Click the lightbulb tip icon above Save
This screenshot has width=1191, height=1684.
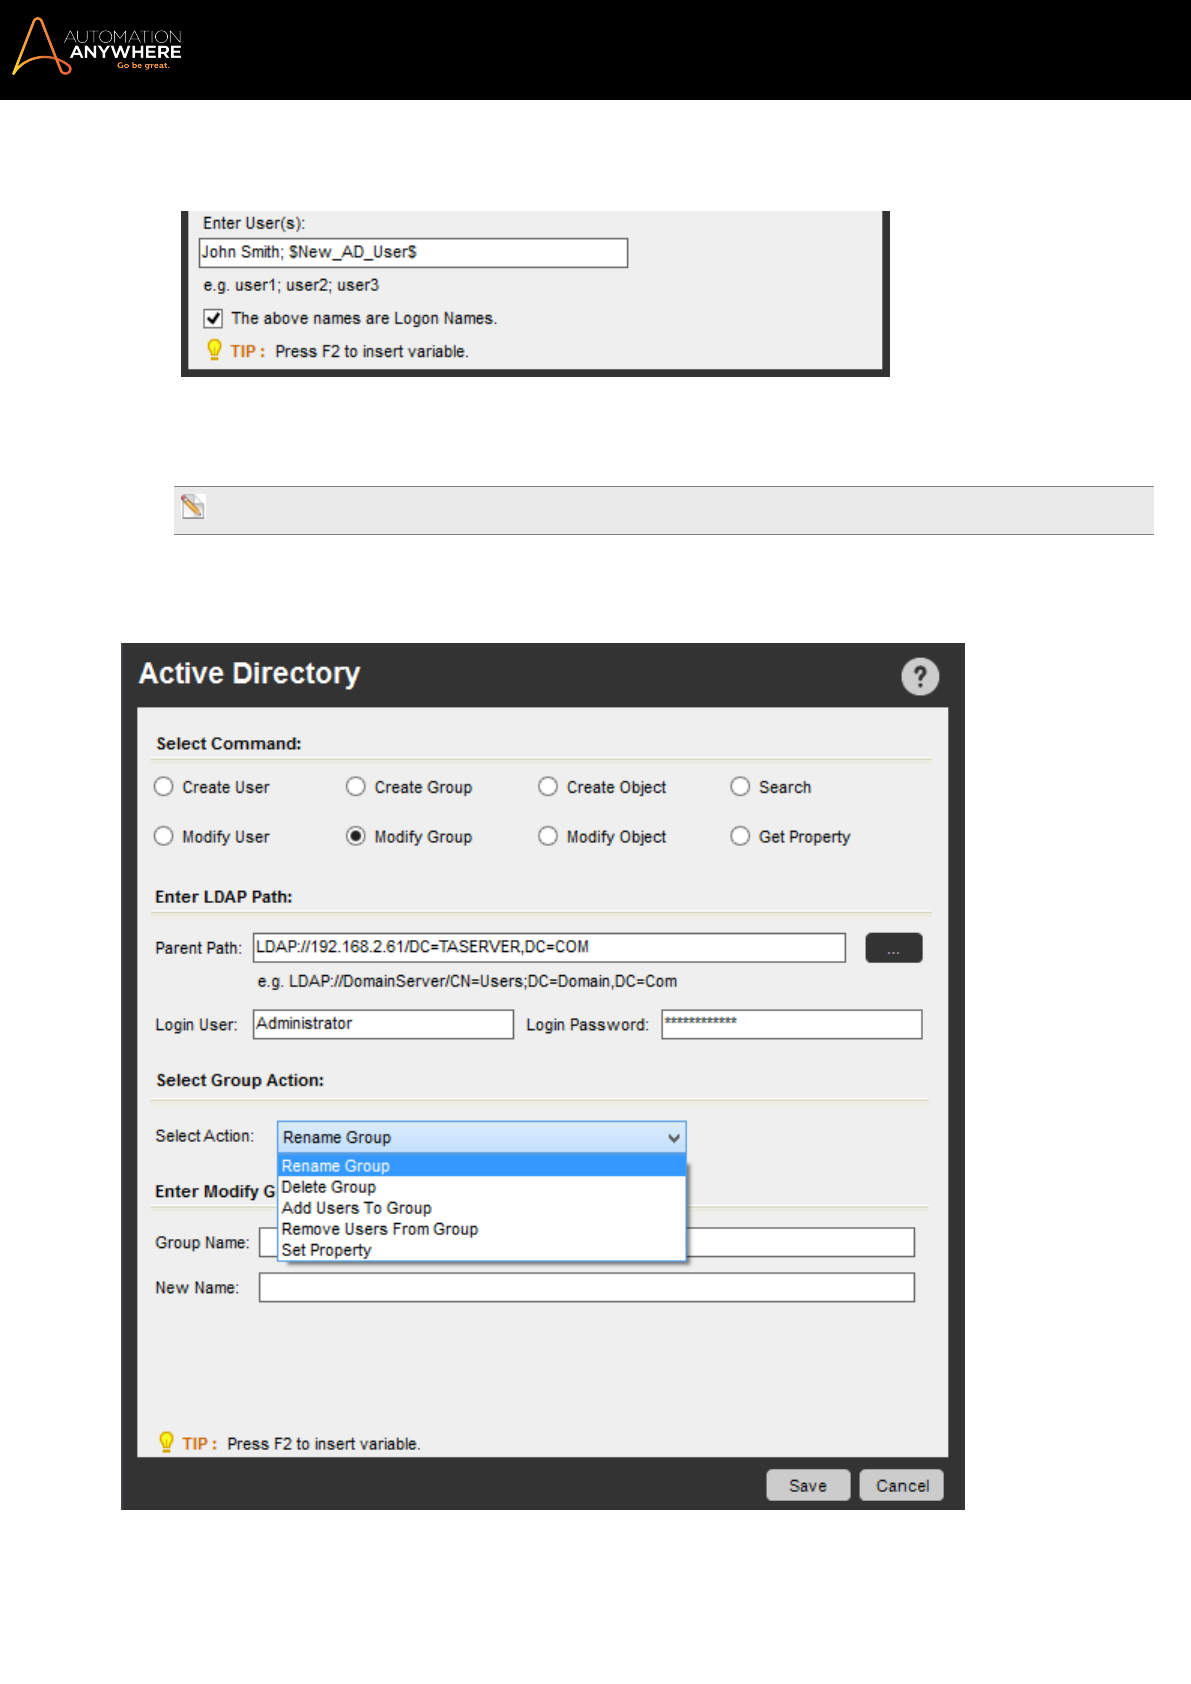pos(167,1442)
